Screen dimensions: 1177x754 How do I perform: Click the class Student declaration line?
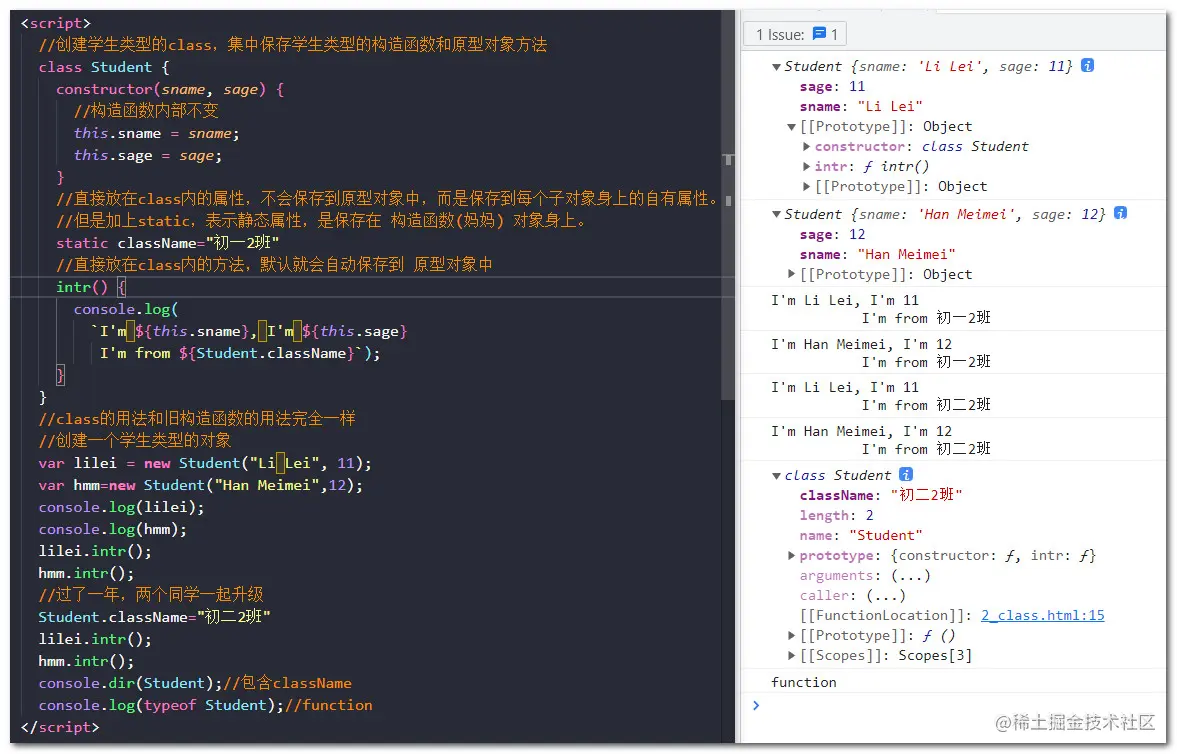coord(104,68)
